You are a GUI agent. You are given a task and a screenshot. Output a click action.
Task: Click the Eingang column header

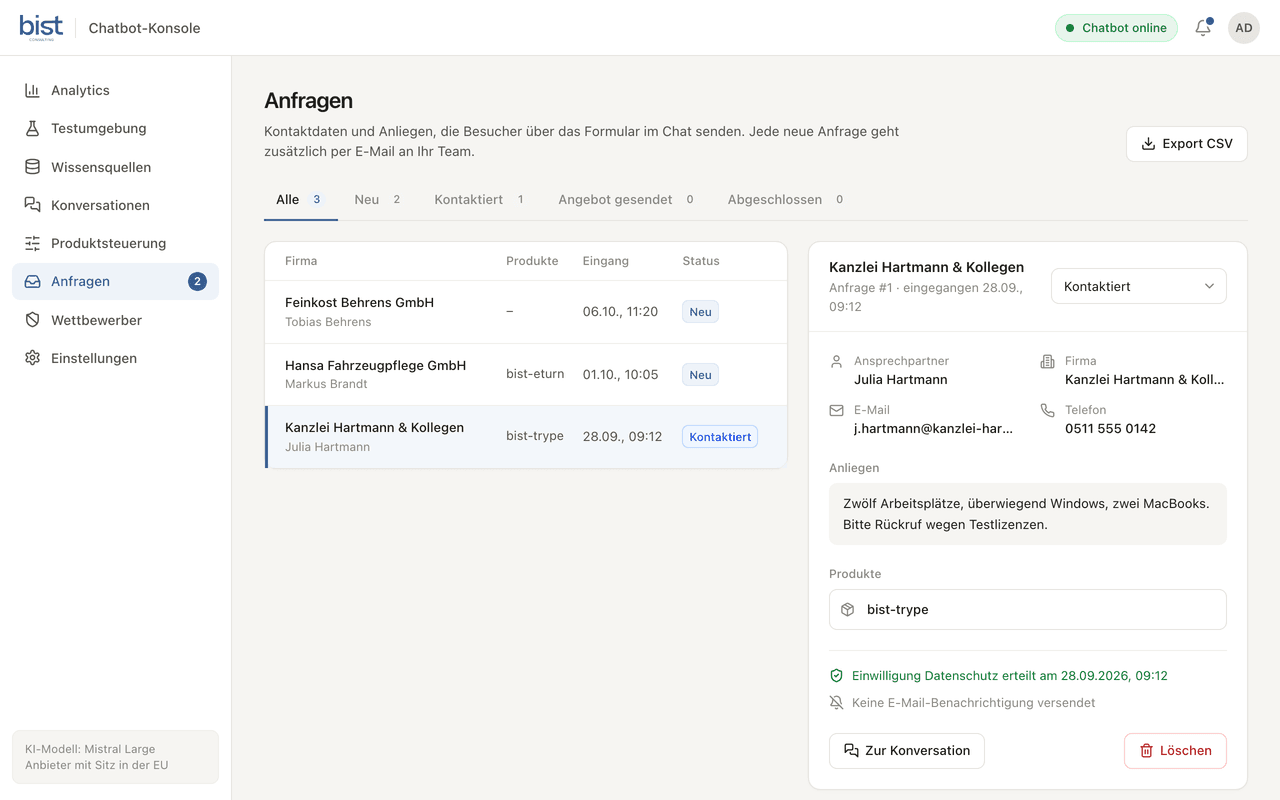tap(606, 261)
